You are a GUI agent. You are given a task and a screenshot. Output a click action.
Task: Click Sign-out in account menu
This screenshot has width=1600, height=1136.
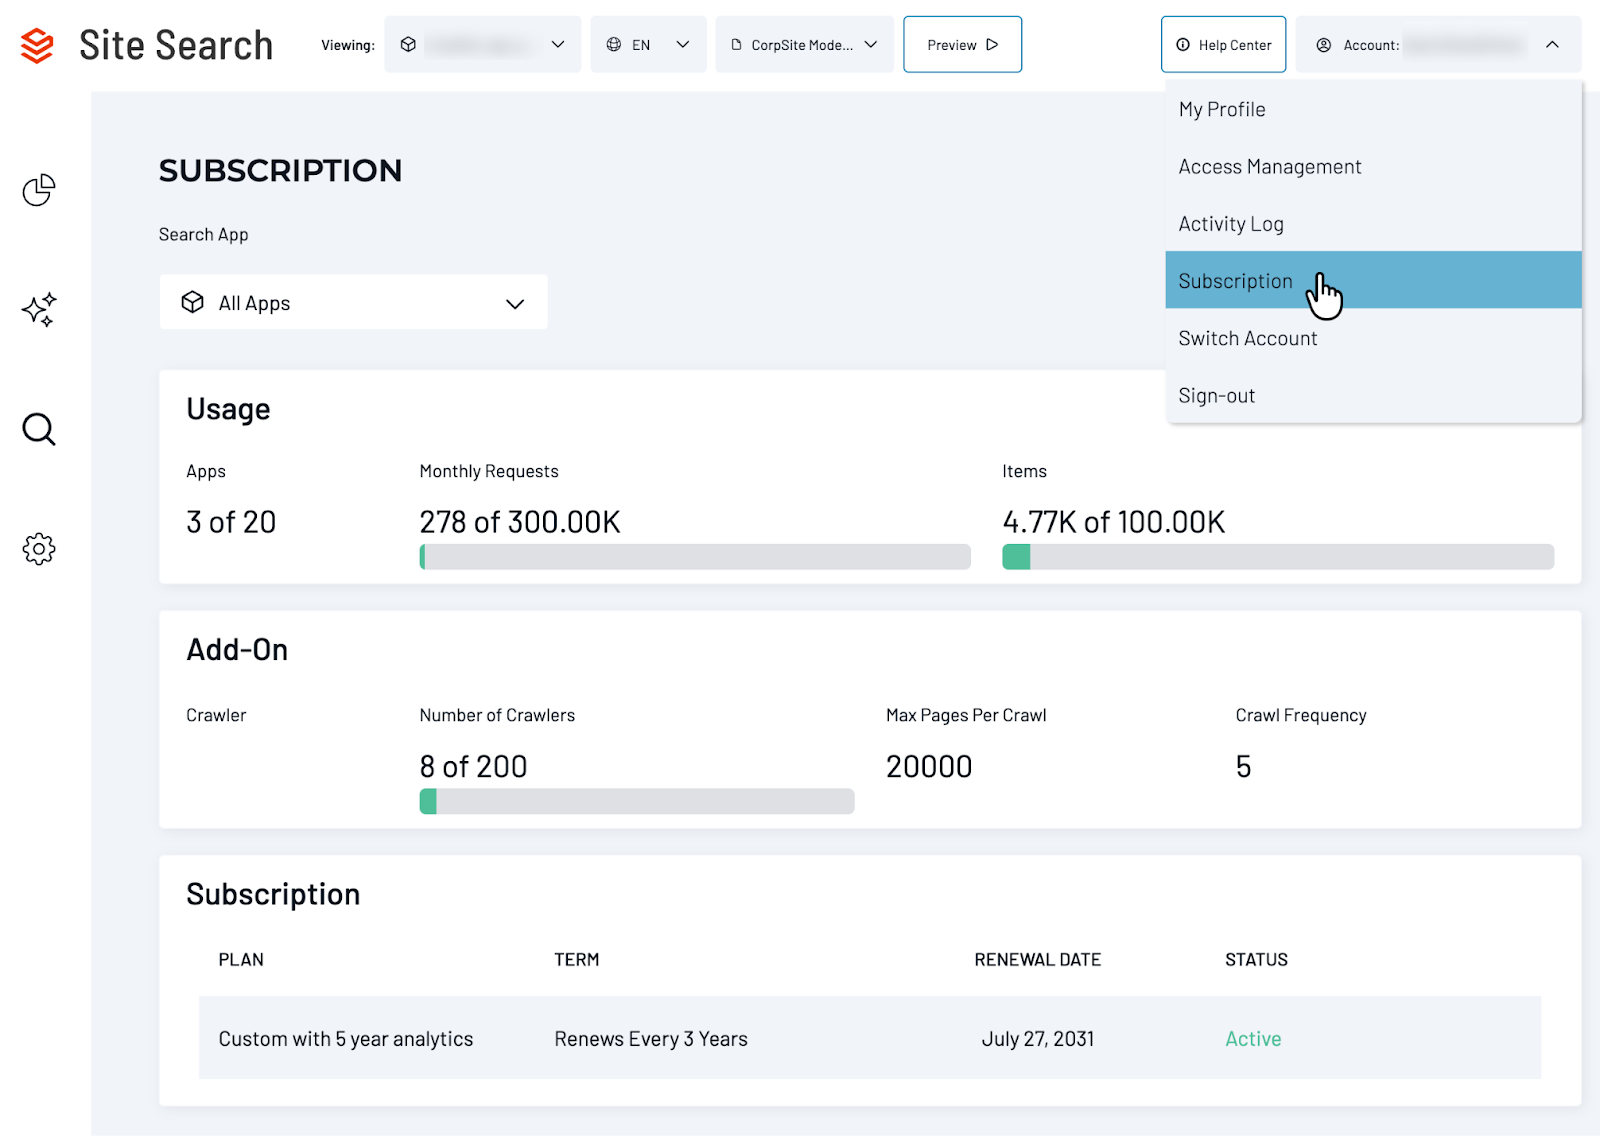coord(1373,395)
